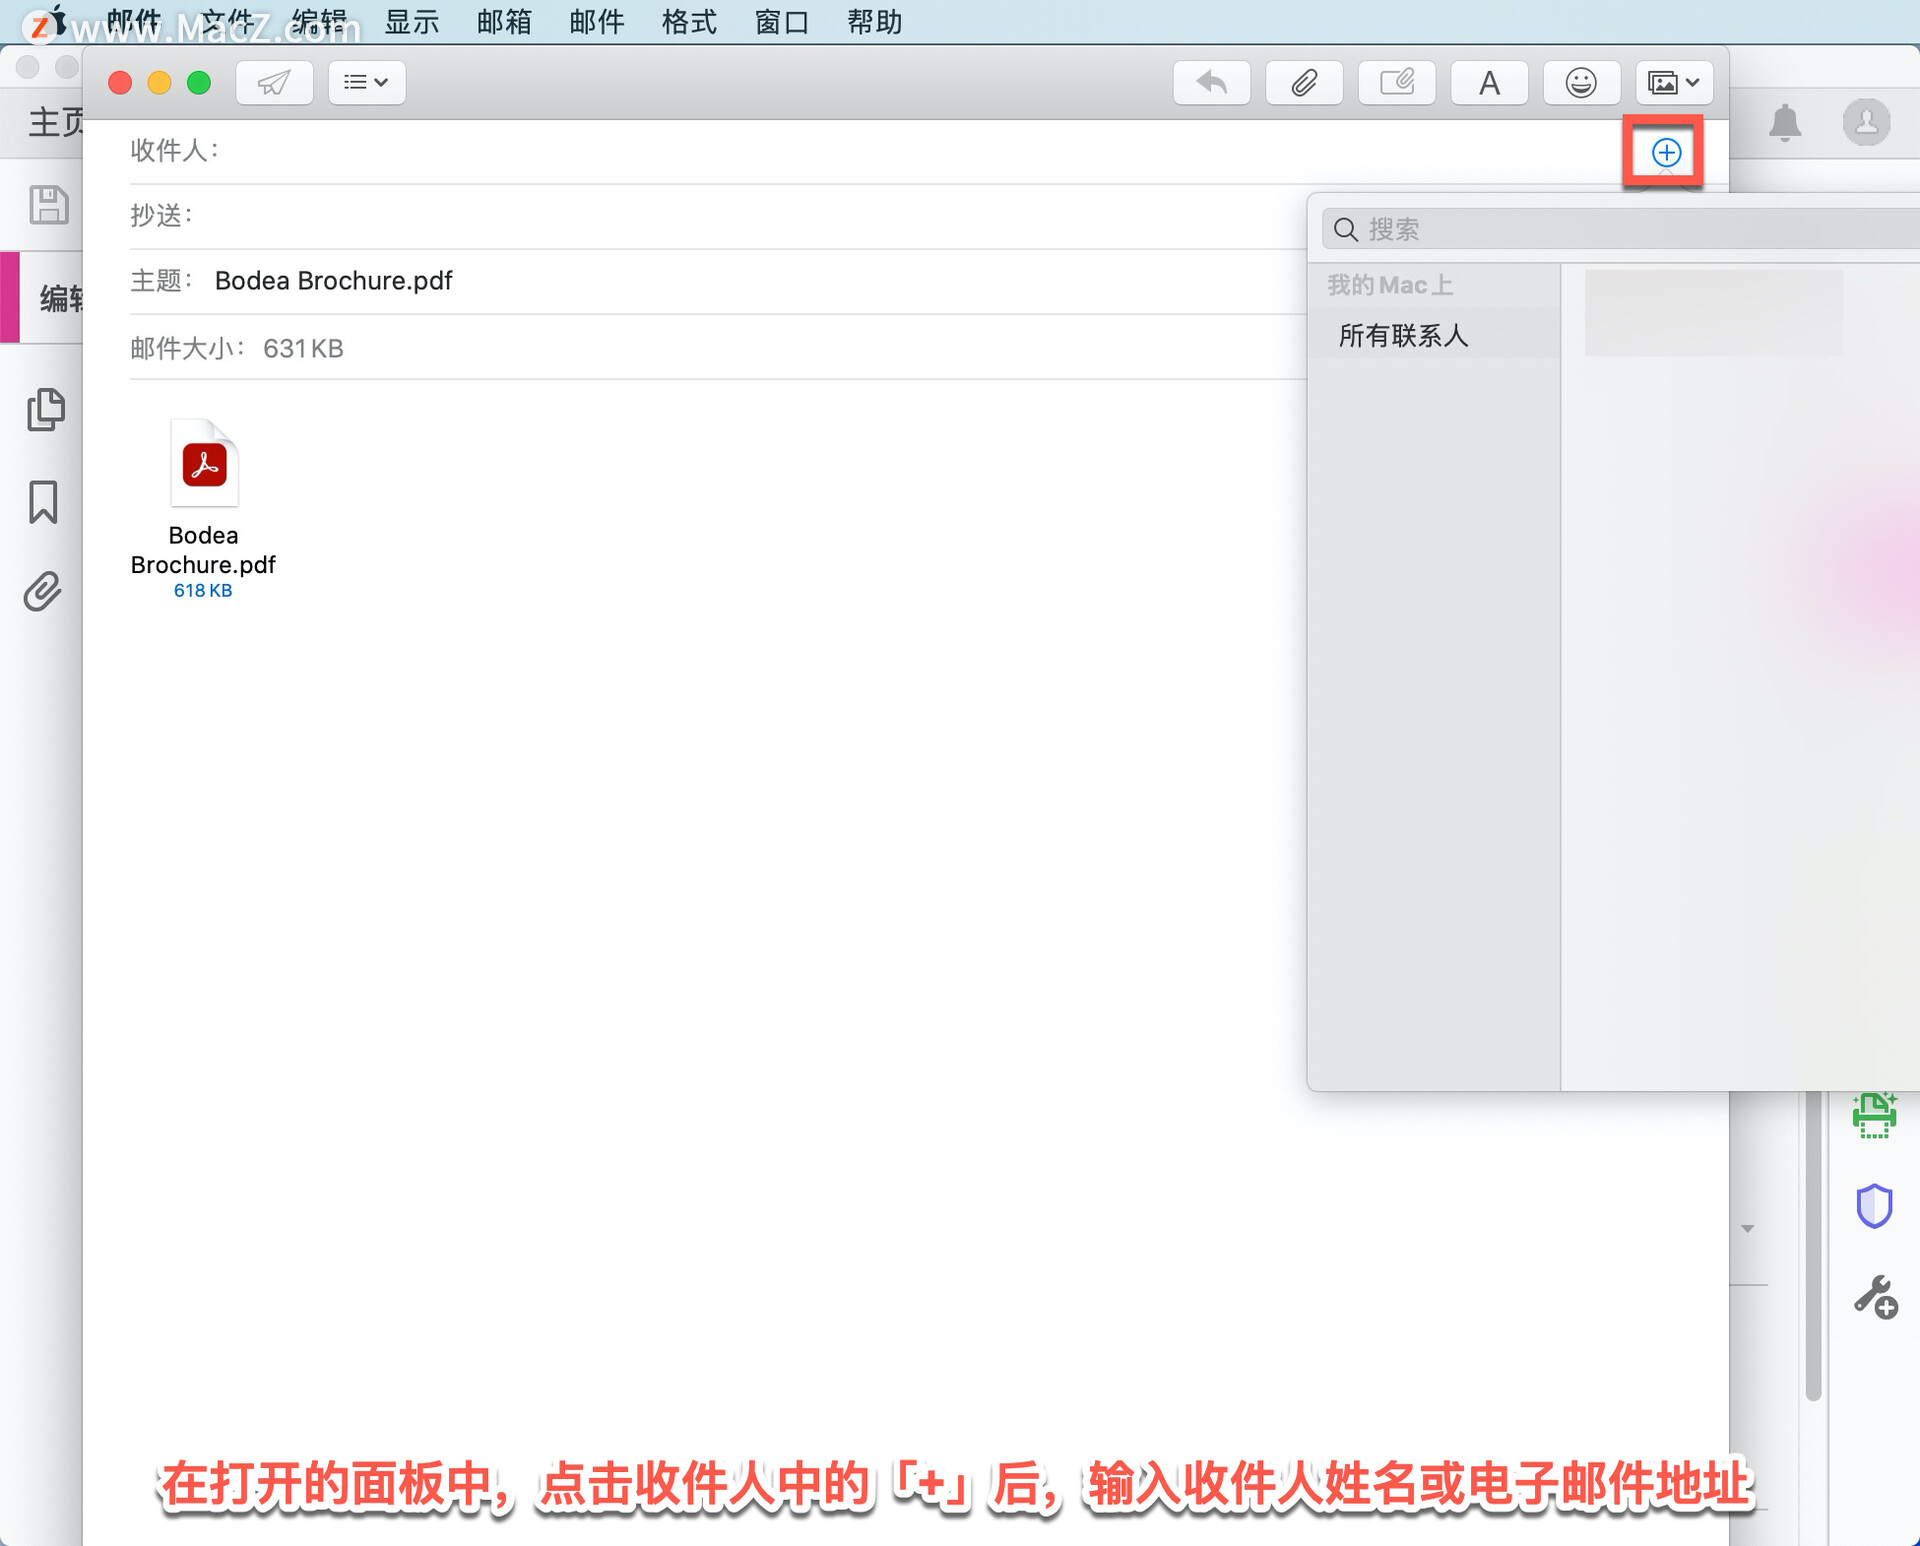
Task: Open pages panel icon in background sidebar
Action: point(45,409)
